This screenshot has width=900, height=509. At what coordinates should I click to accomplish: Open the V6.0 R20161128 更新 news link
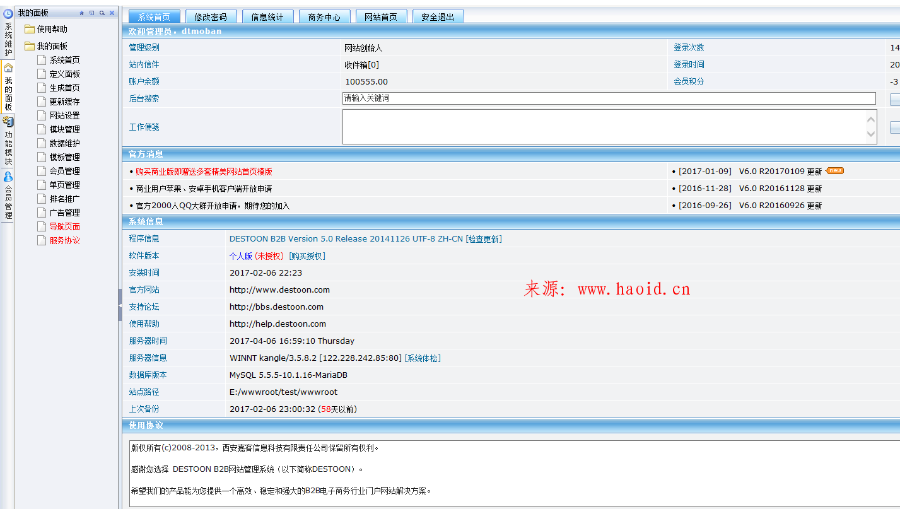coord(781,188)
